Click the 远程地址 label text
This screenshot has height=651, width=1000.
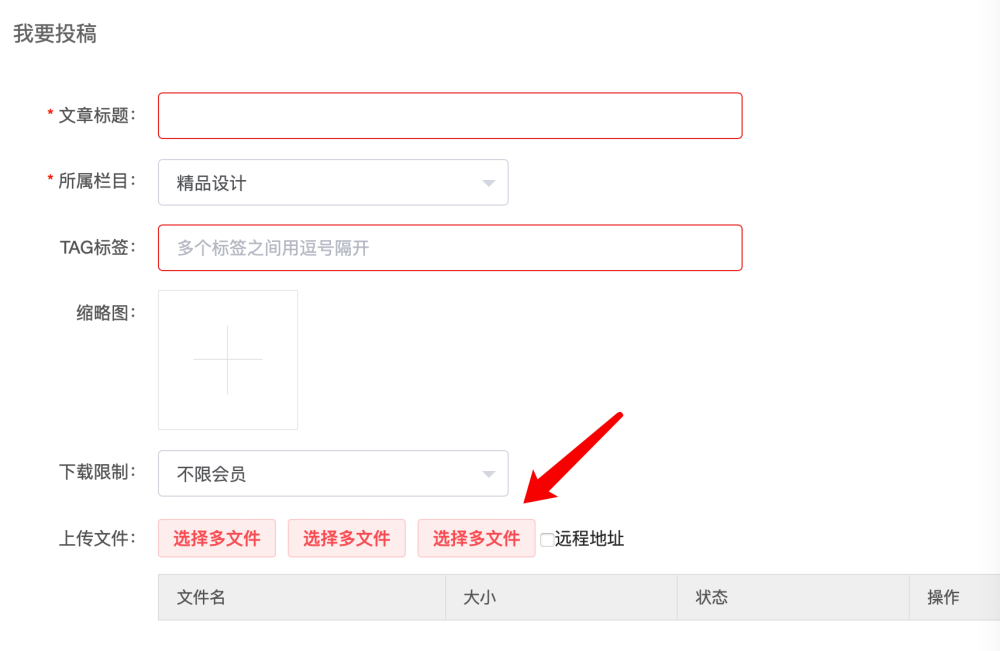[x=589, y=539]
